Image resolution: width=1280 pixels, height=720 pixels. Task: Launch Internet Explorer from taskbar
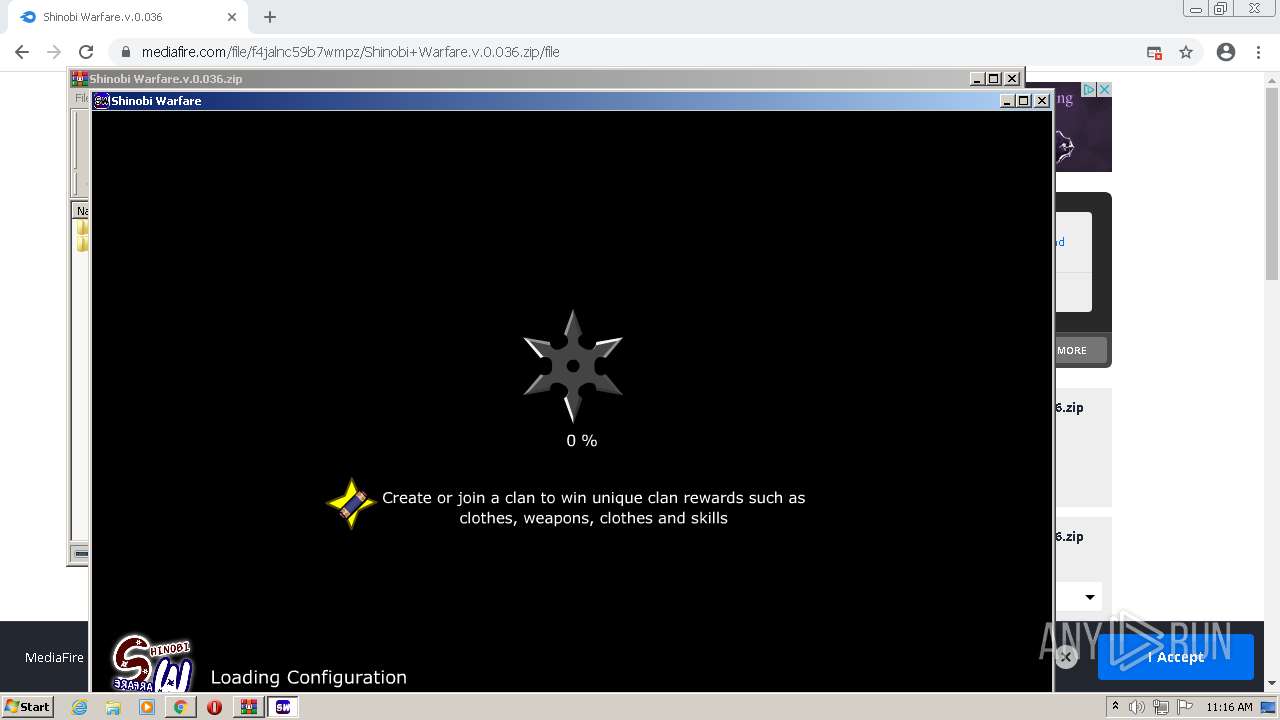[x=80, y=707]
